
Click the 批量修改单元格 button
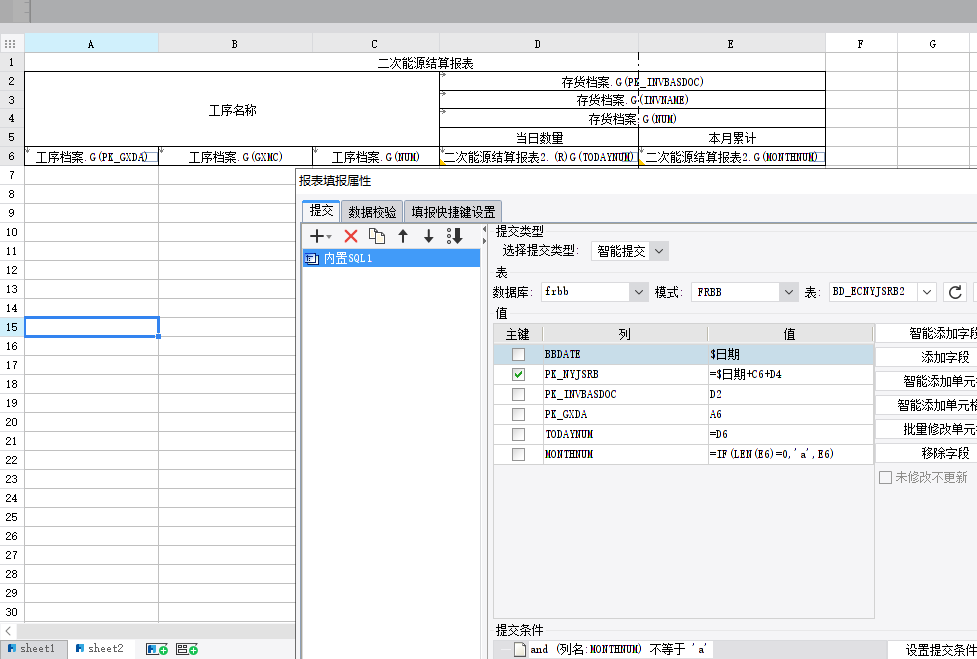point(926,429)
